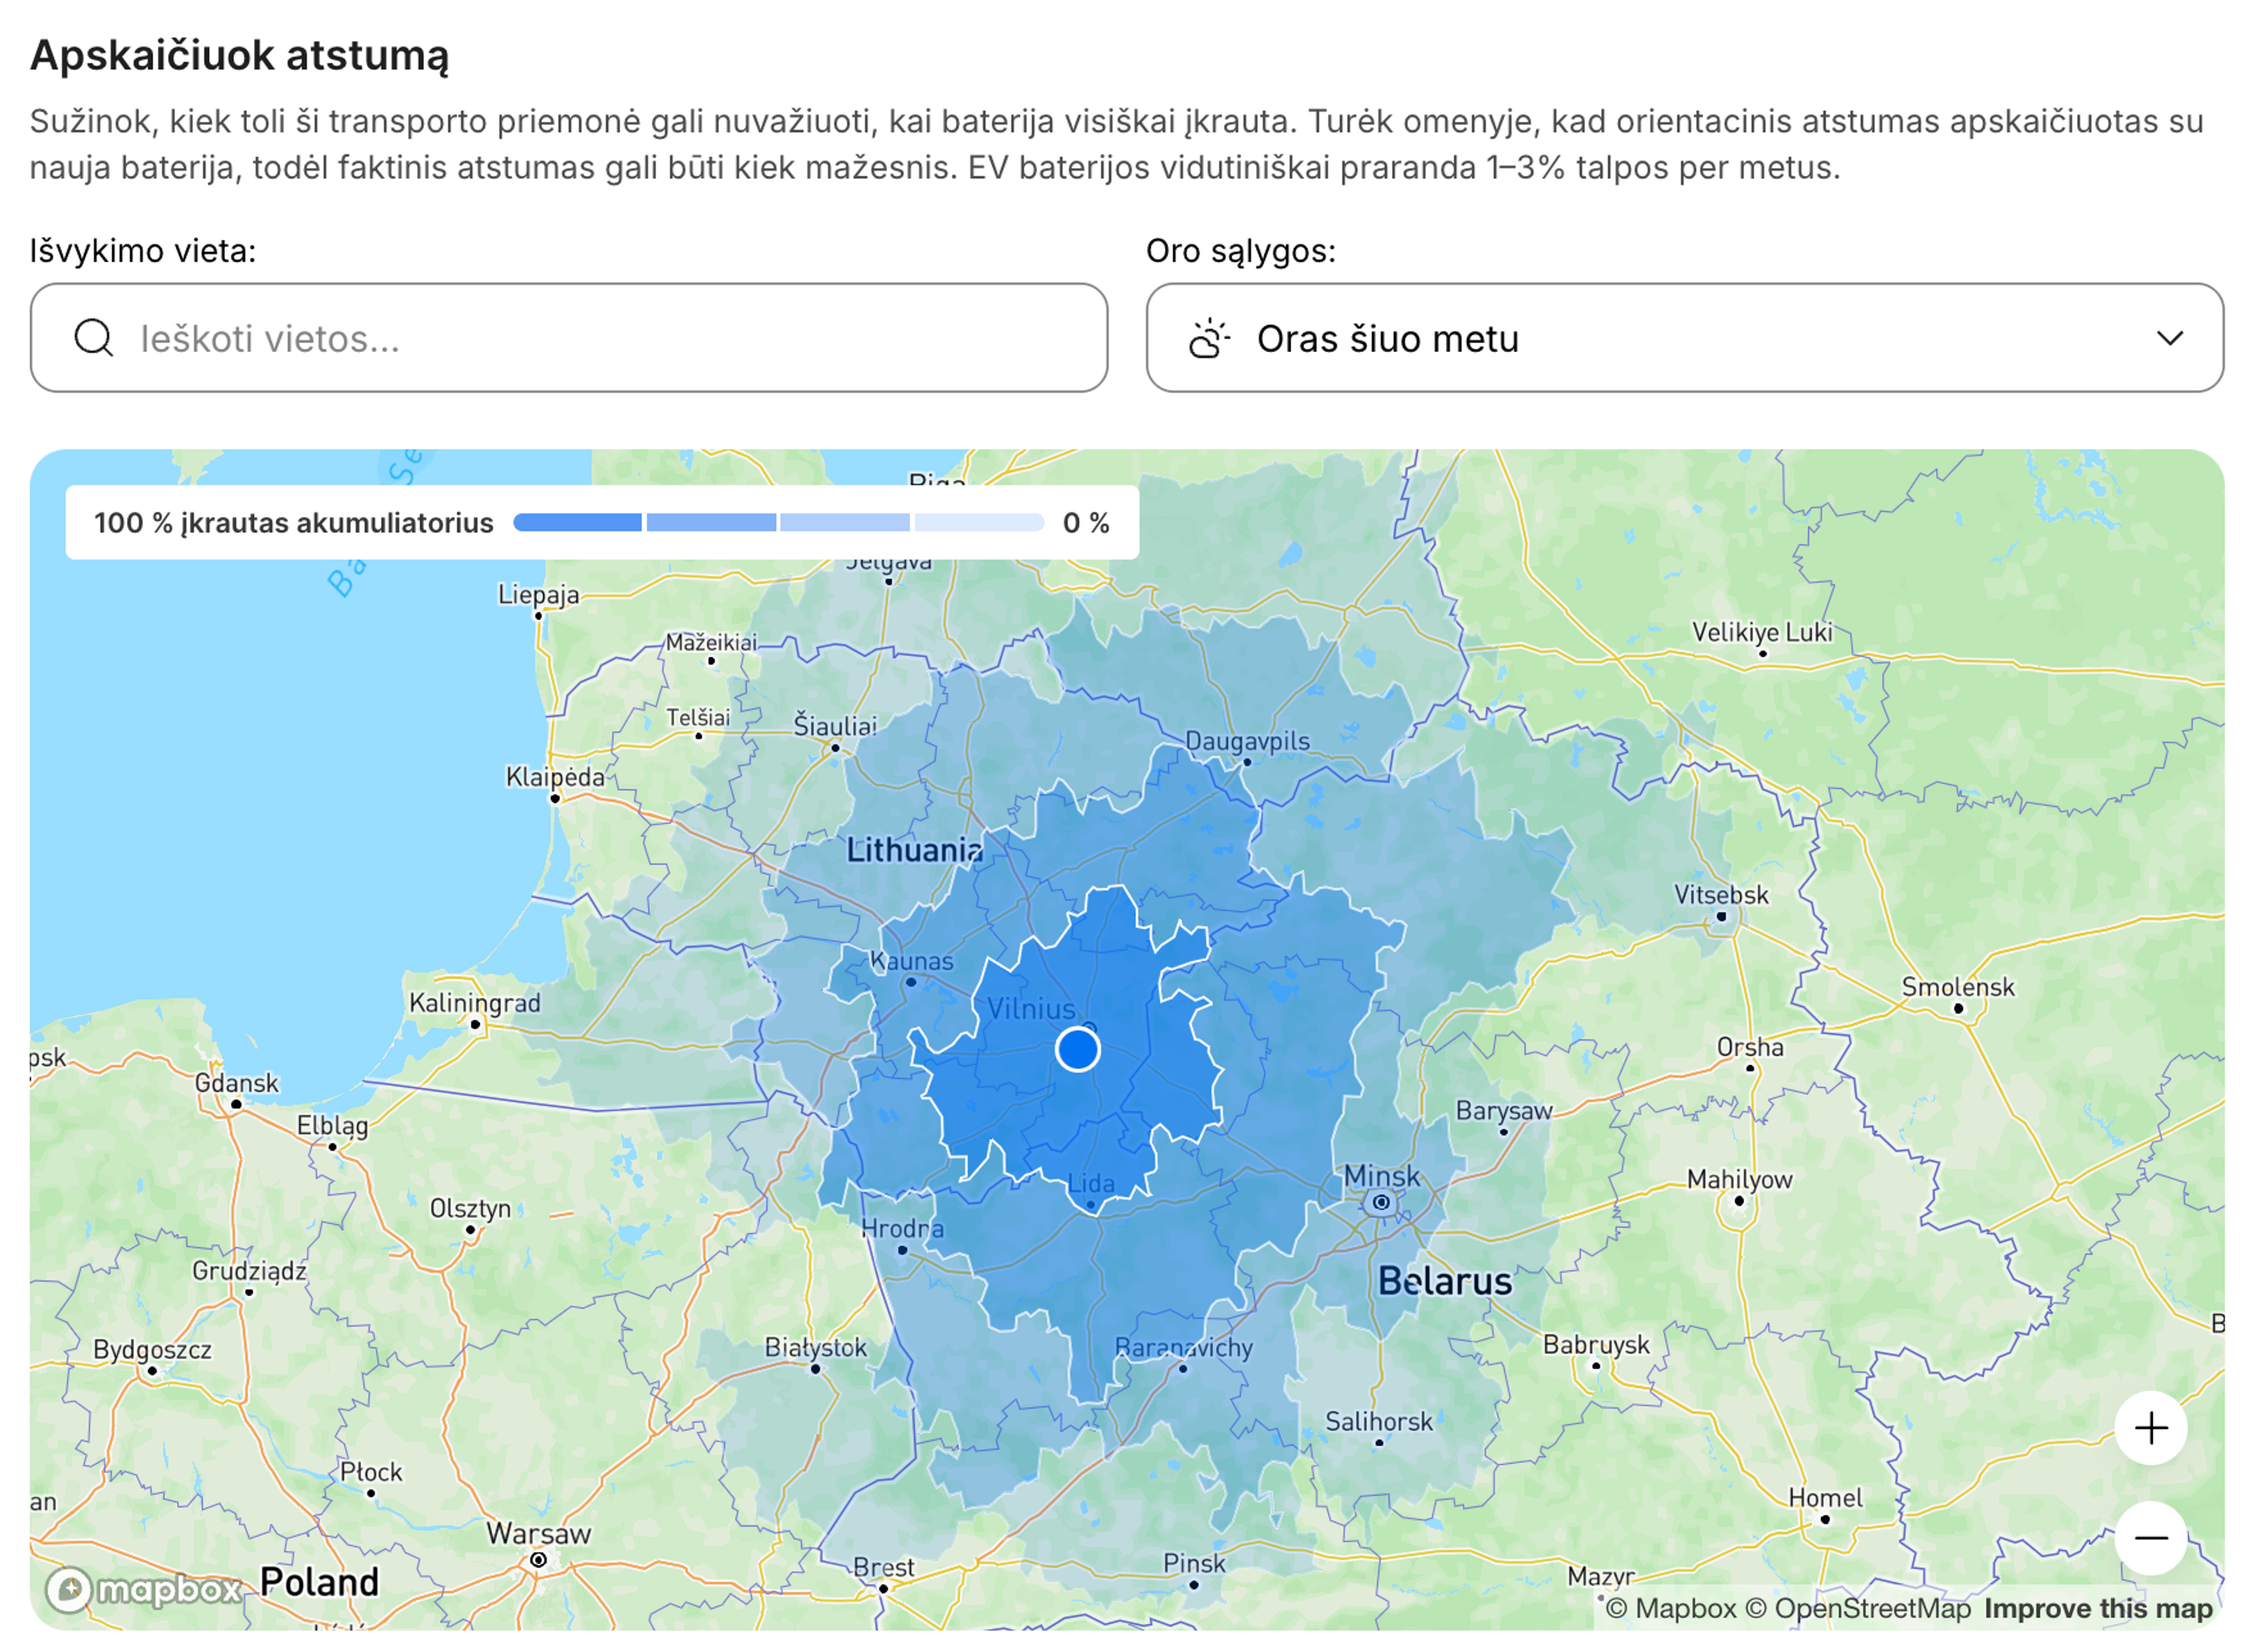This screenshot has height=1652, width=2258.
Task: Click the "Salihorsk" city label
Action: click(1379, 1421)
